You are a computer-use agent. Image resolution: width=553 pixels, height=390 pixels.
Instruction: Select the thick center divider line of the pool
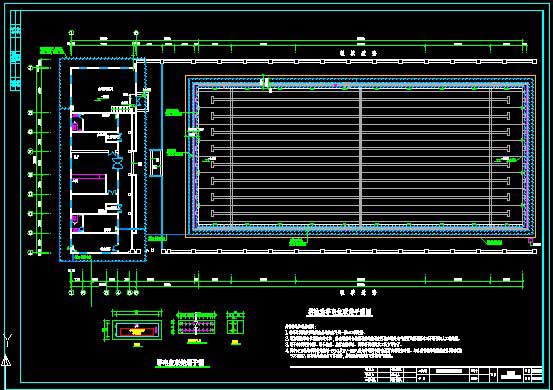tap(360, 157)
